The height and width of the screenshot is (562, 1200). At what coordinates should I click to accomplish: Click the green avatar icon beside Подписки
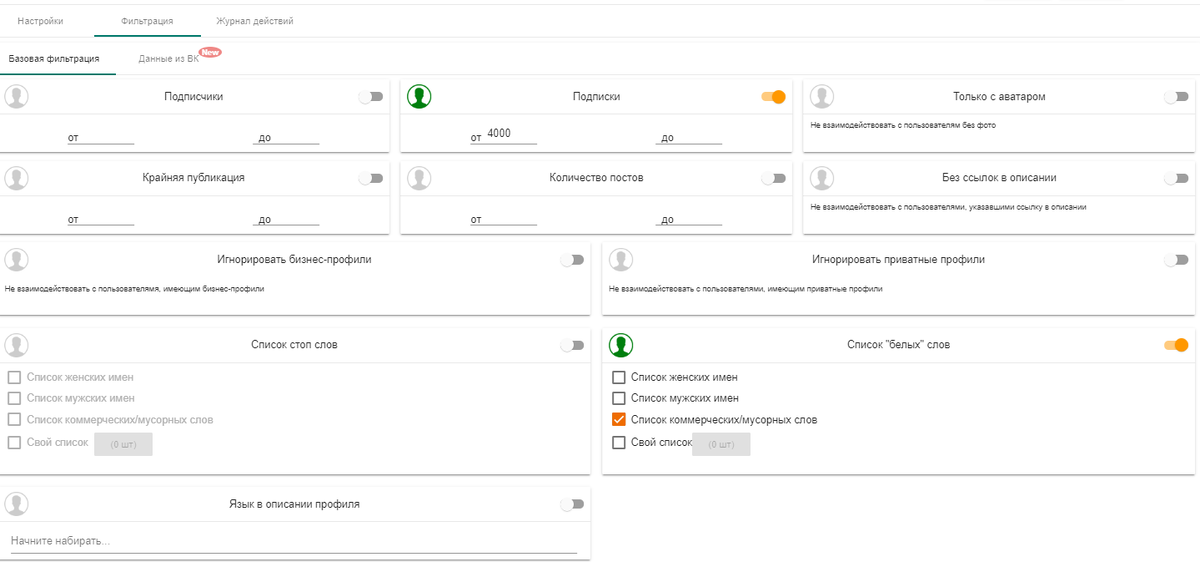pyautogui.click(x=421, y=96)
